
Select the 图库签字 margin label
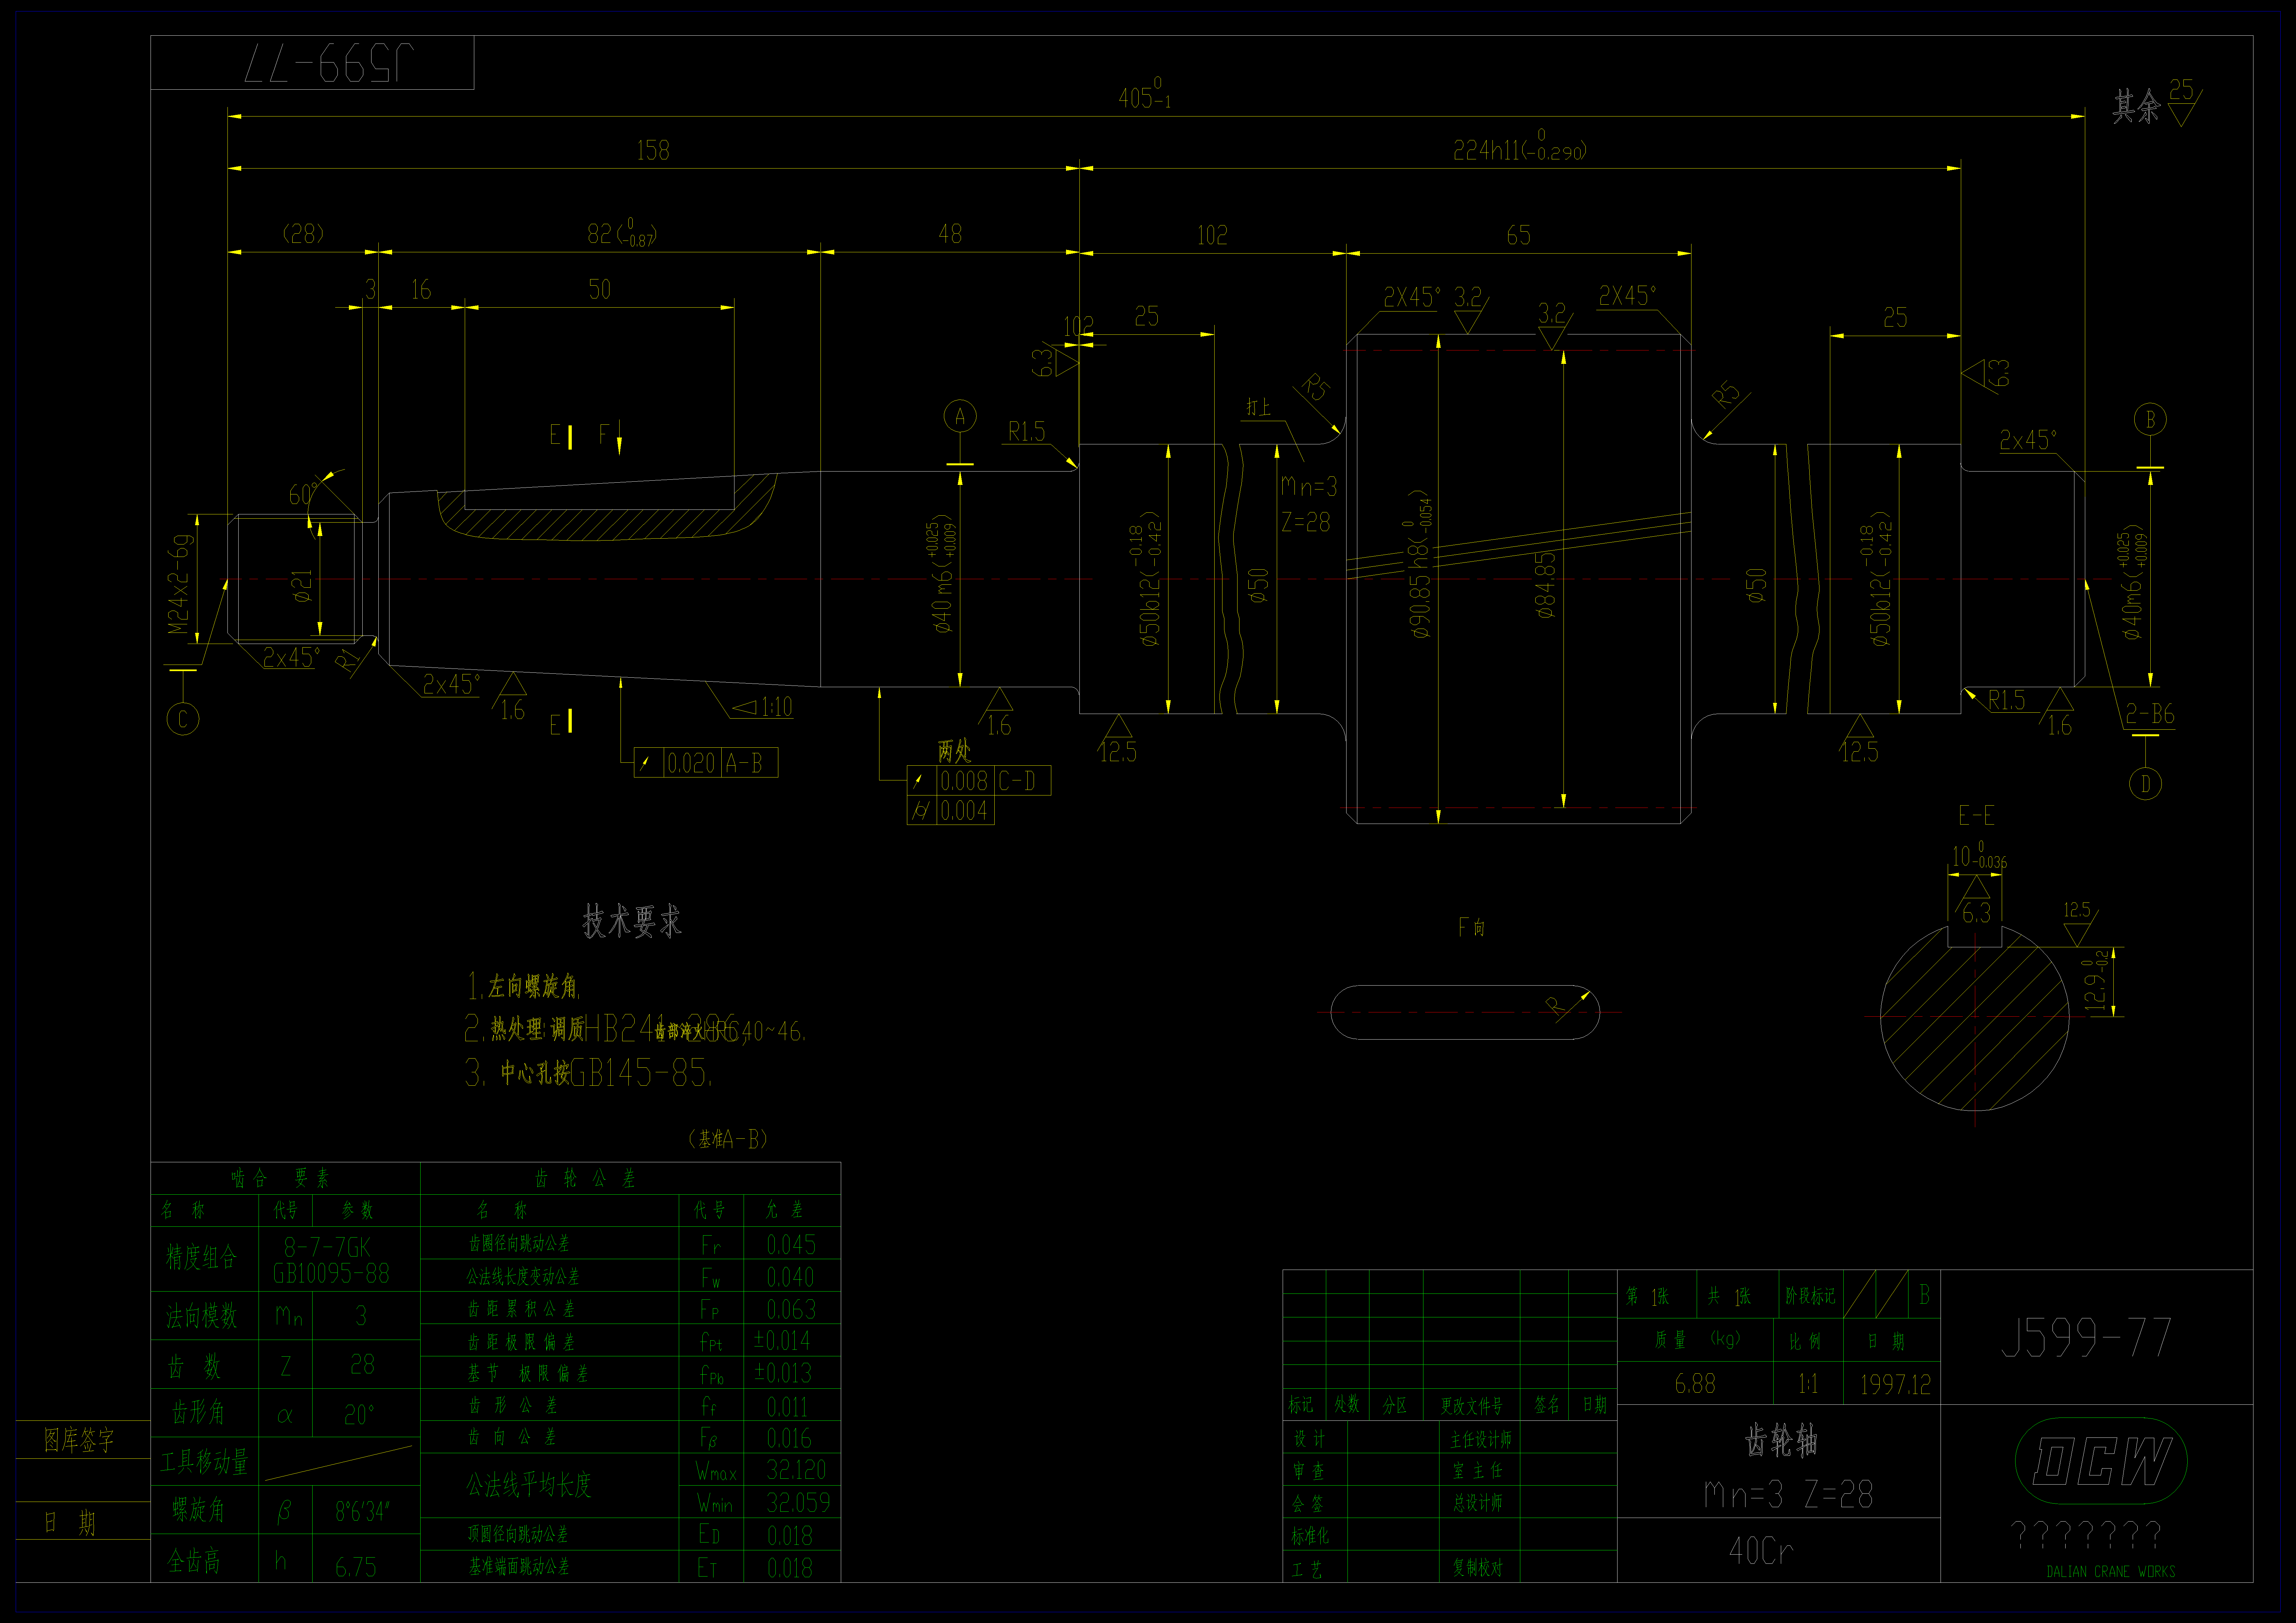pos(79,1440)
